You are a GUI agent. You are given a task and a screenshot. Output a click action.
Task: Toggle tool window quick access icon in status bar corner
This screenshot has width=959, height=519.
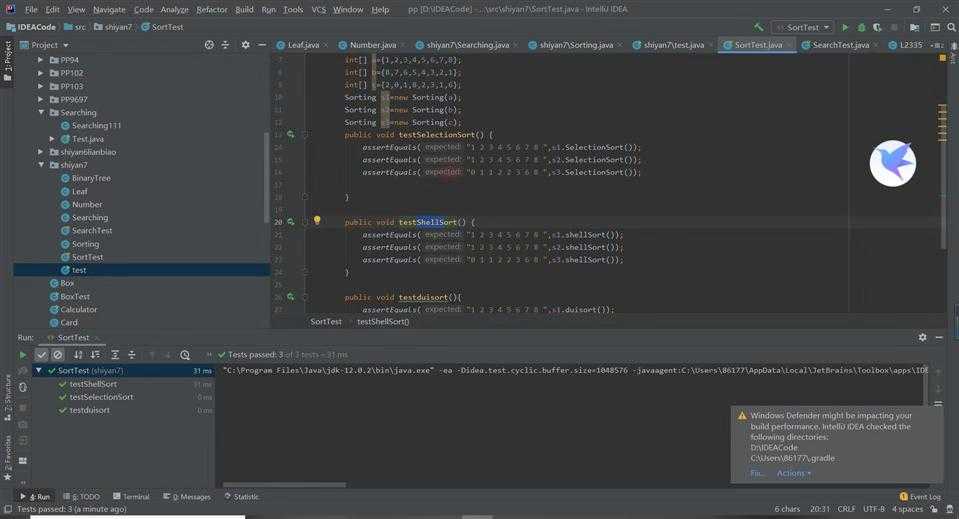coord(8,509)
